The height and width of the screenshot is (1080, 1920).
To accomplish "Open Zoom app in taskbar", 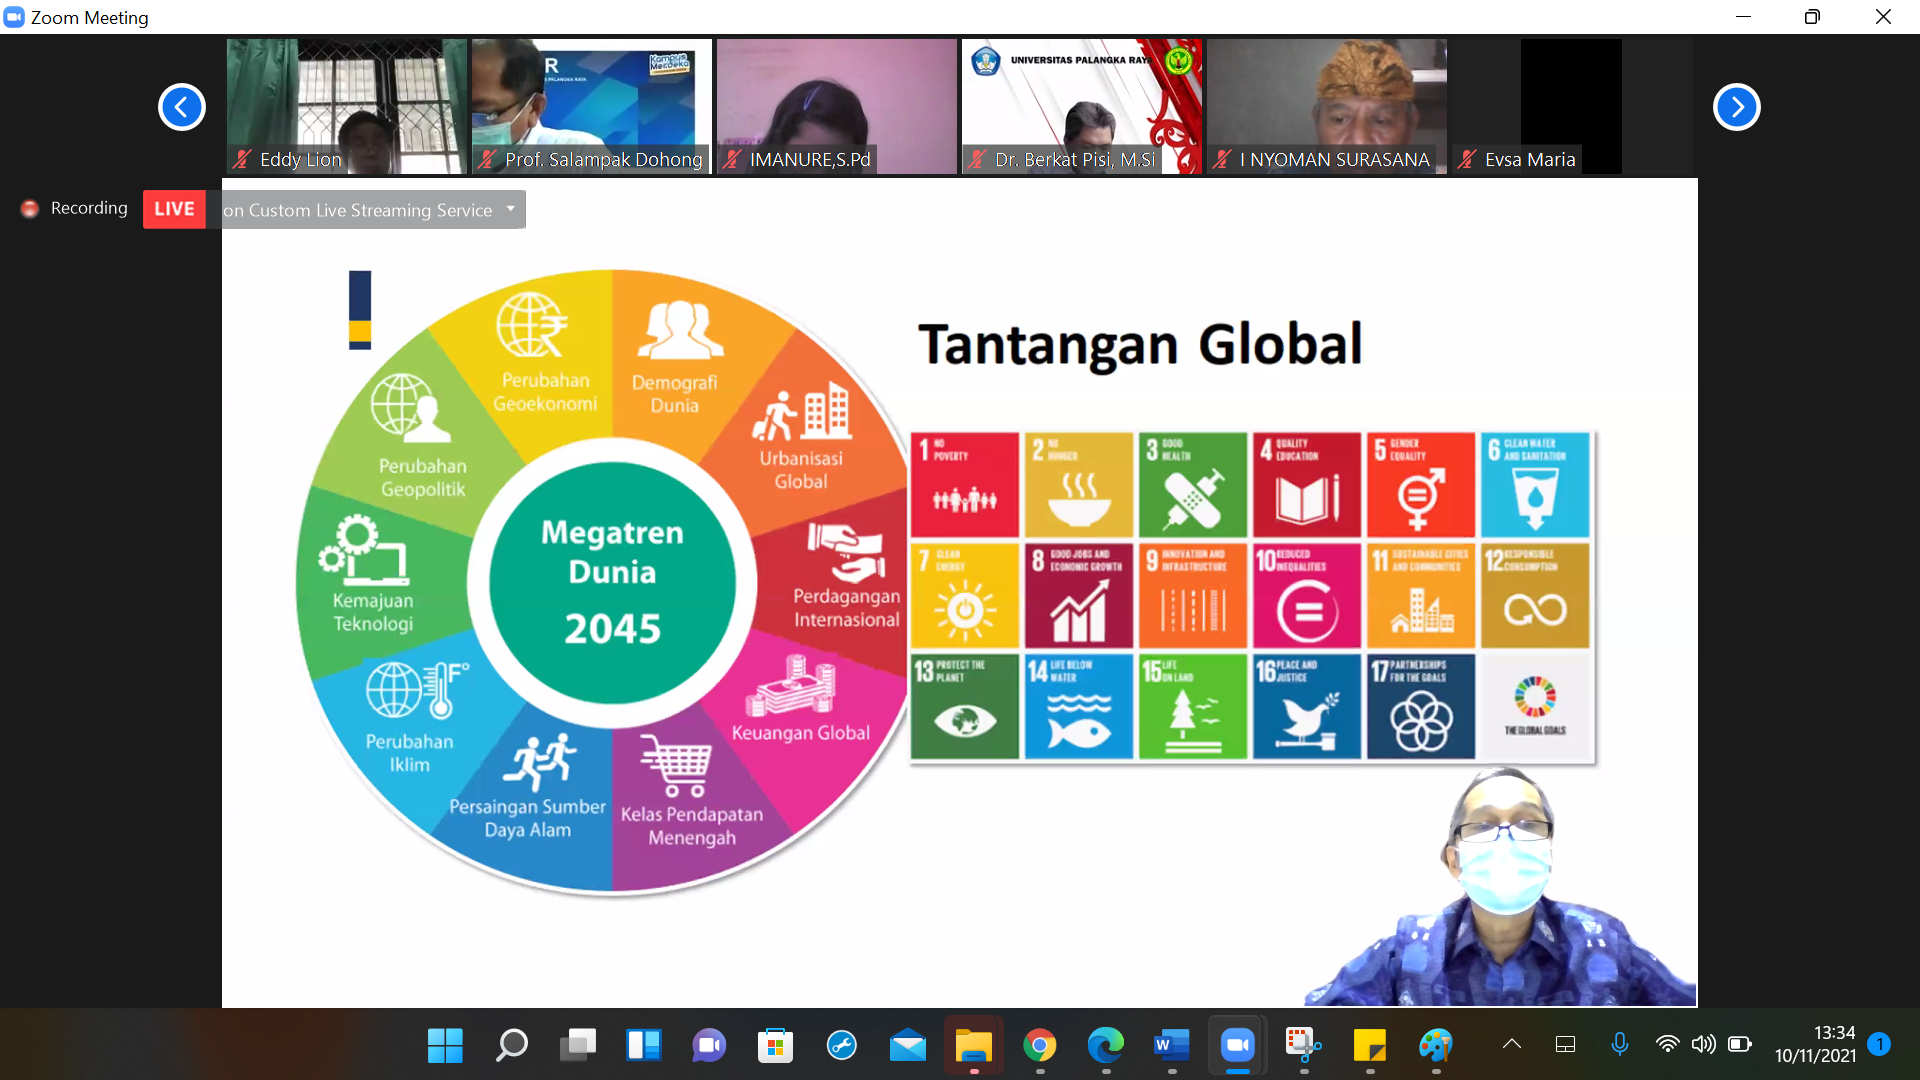I will point(1237,1045).
